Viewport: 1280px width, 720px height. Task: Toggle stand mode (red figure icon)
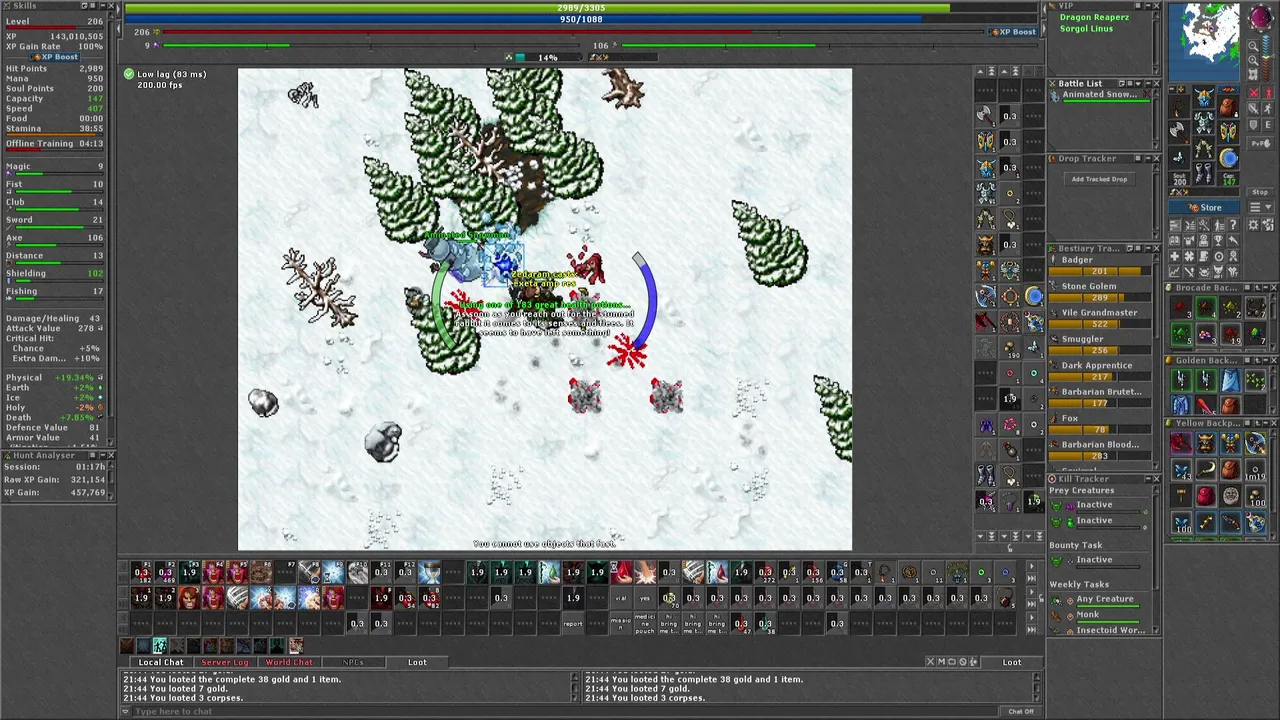pyautogui.click(x=1269, y=93)
